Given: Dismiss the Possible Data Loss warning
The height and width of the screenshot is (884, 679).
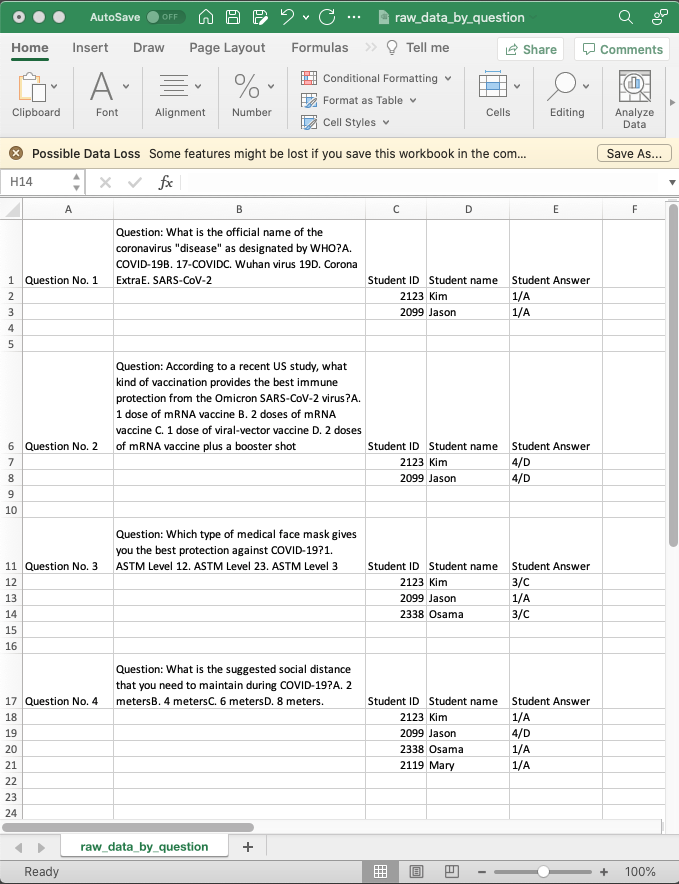Looking at the screenshot, I should pyautogui.click(x=16, y=153).
